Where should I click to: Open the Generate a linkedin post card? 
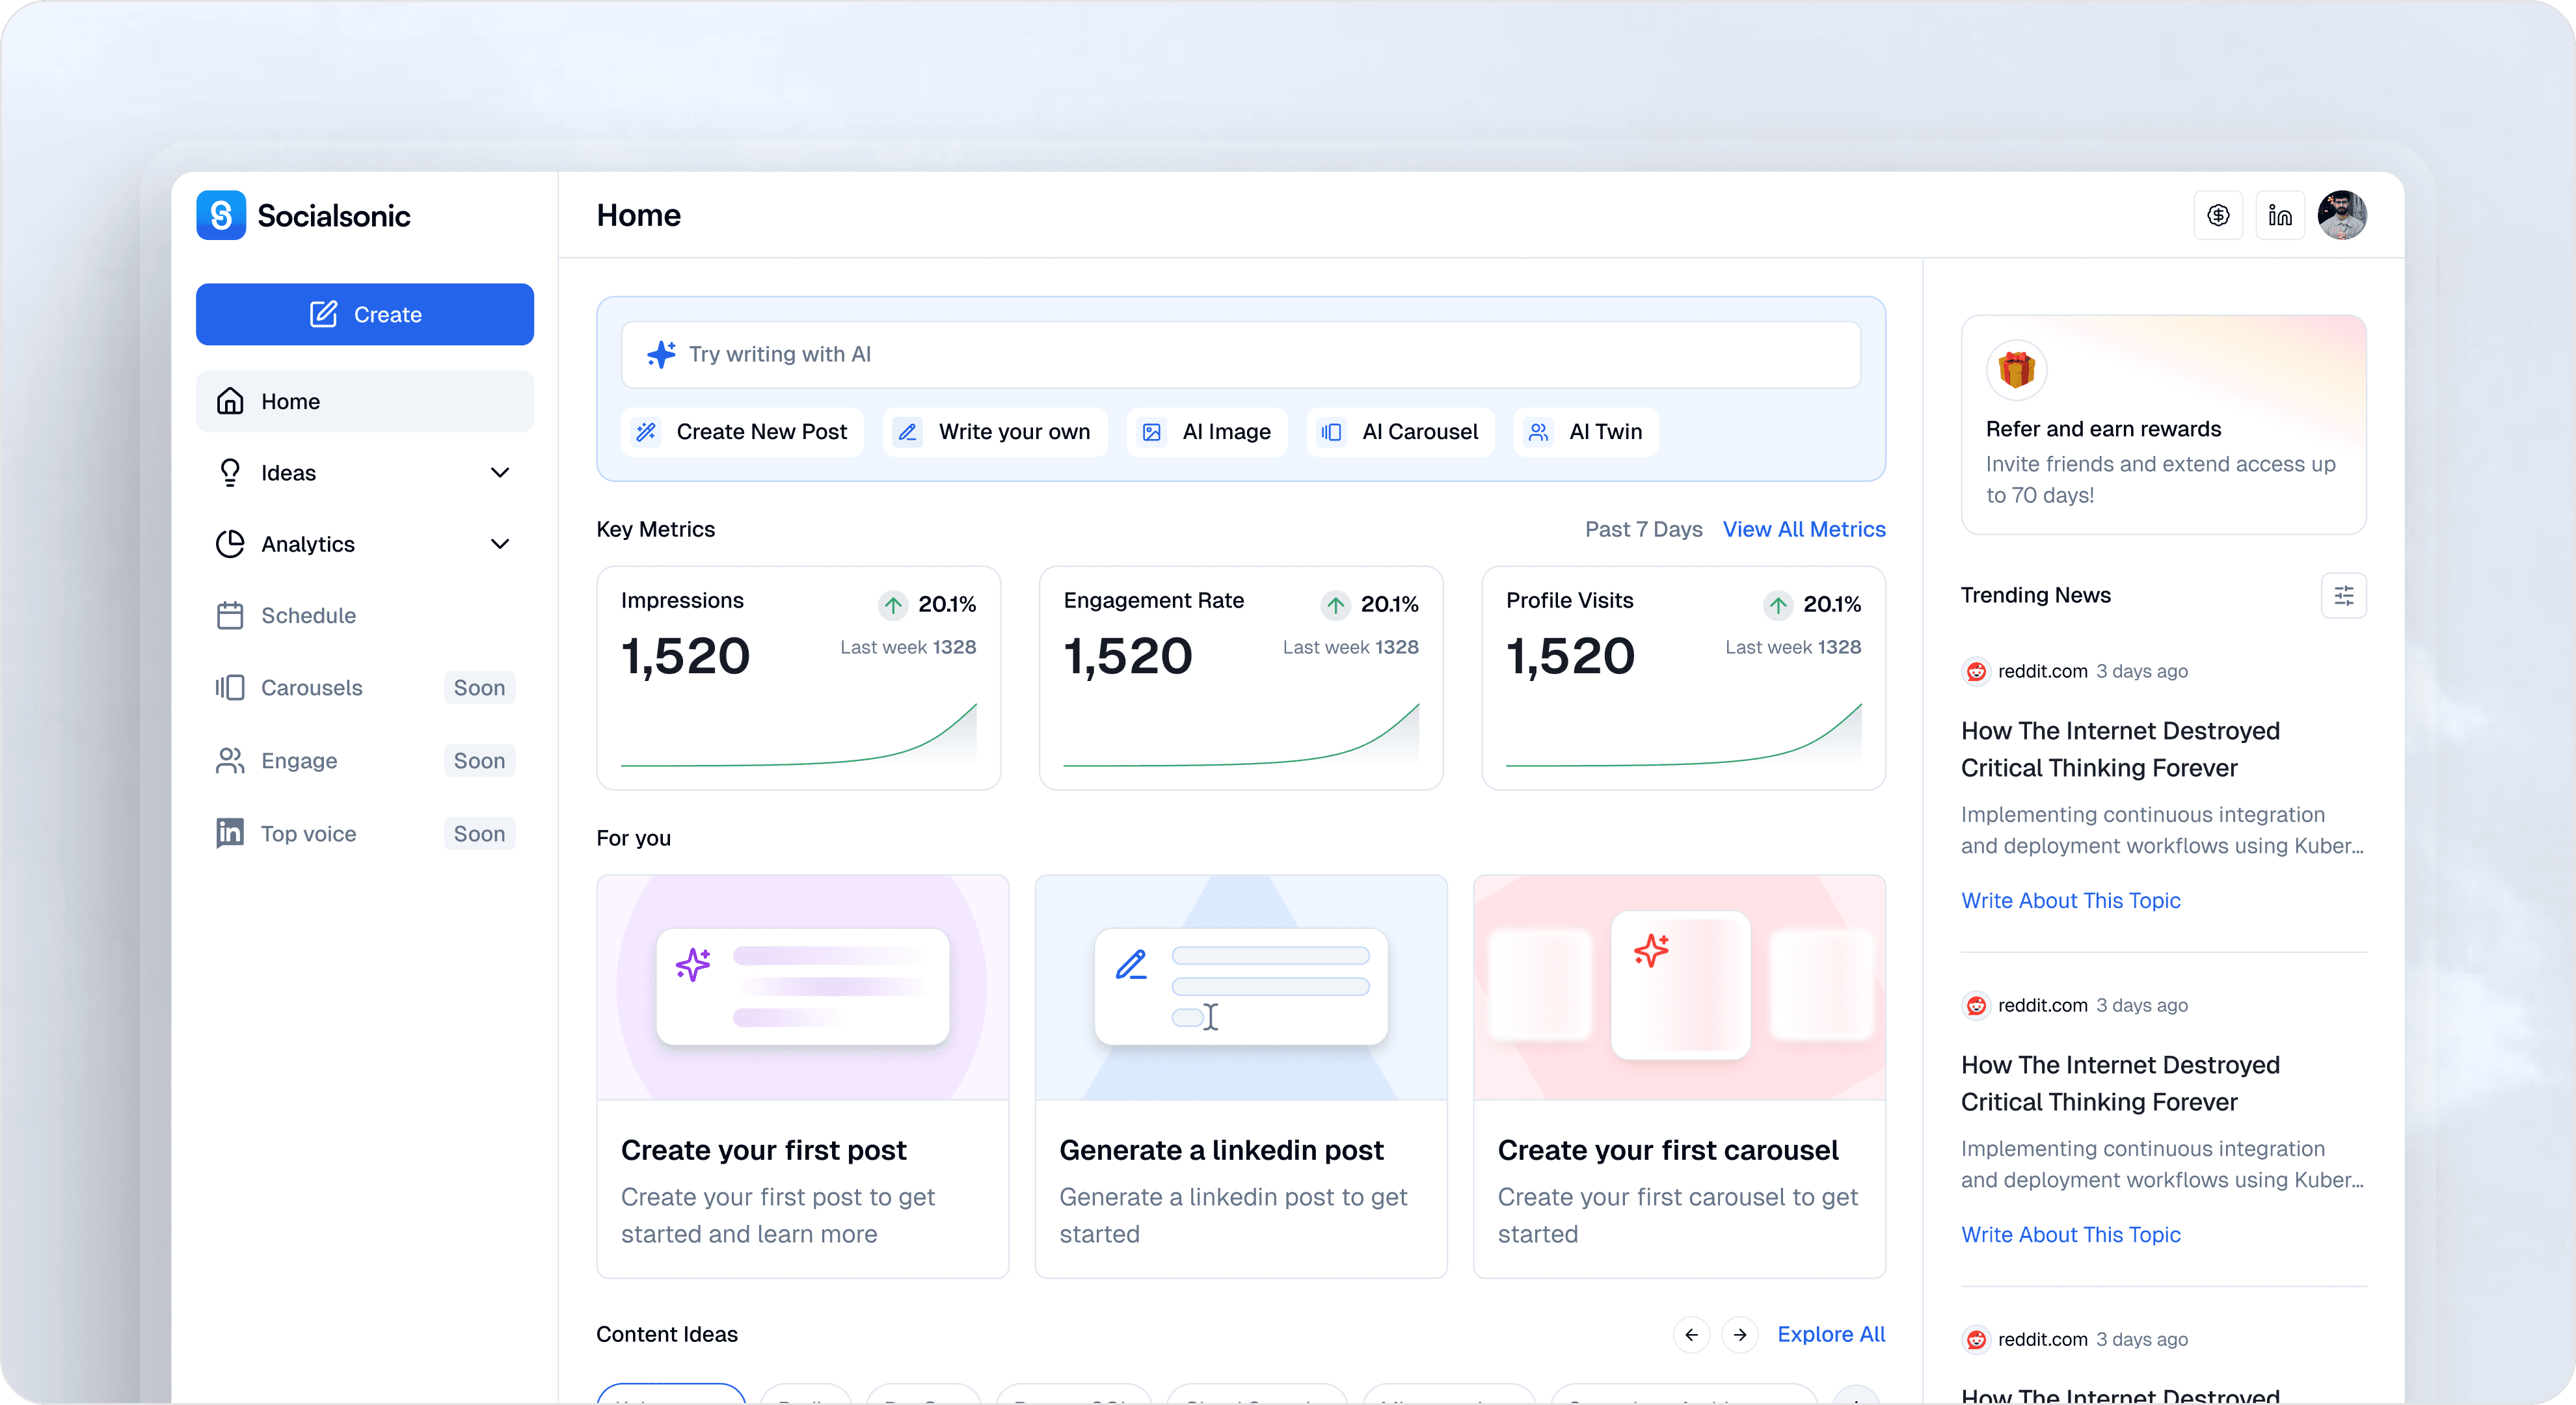coord(1240,1076)
